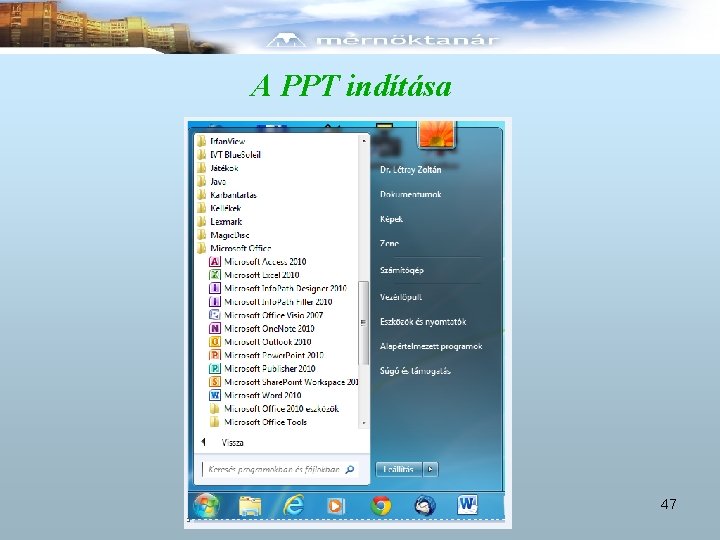Open Microsoft Word 2010 icon
The image size is (720, 540).
point(214,395)
